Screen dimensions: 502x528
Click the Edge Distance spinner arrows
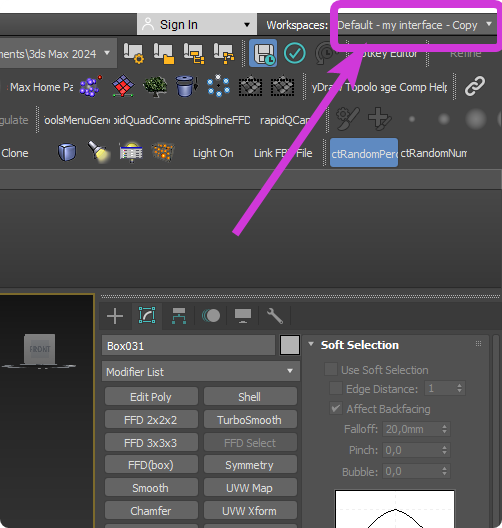459,388
